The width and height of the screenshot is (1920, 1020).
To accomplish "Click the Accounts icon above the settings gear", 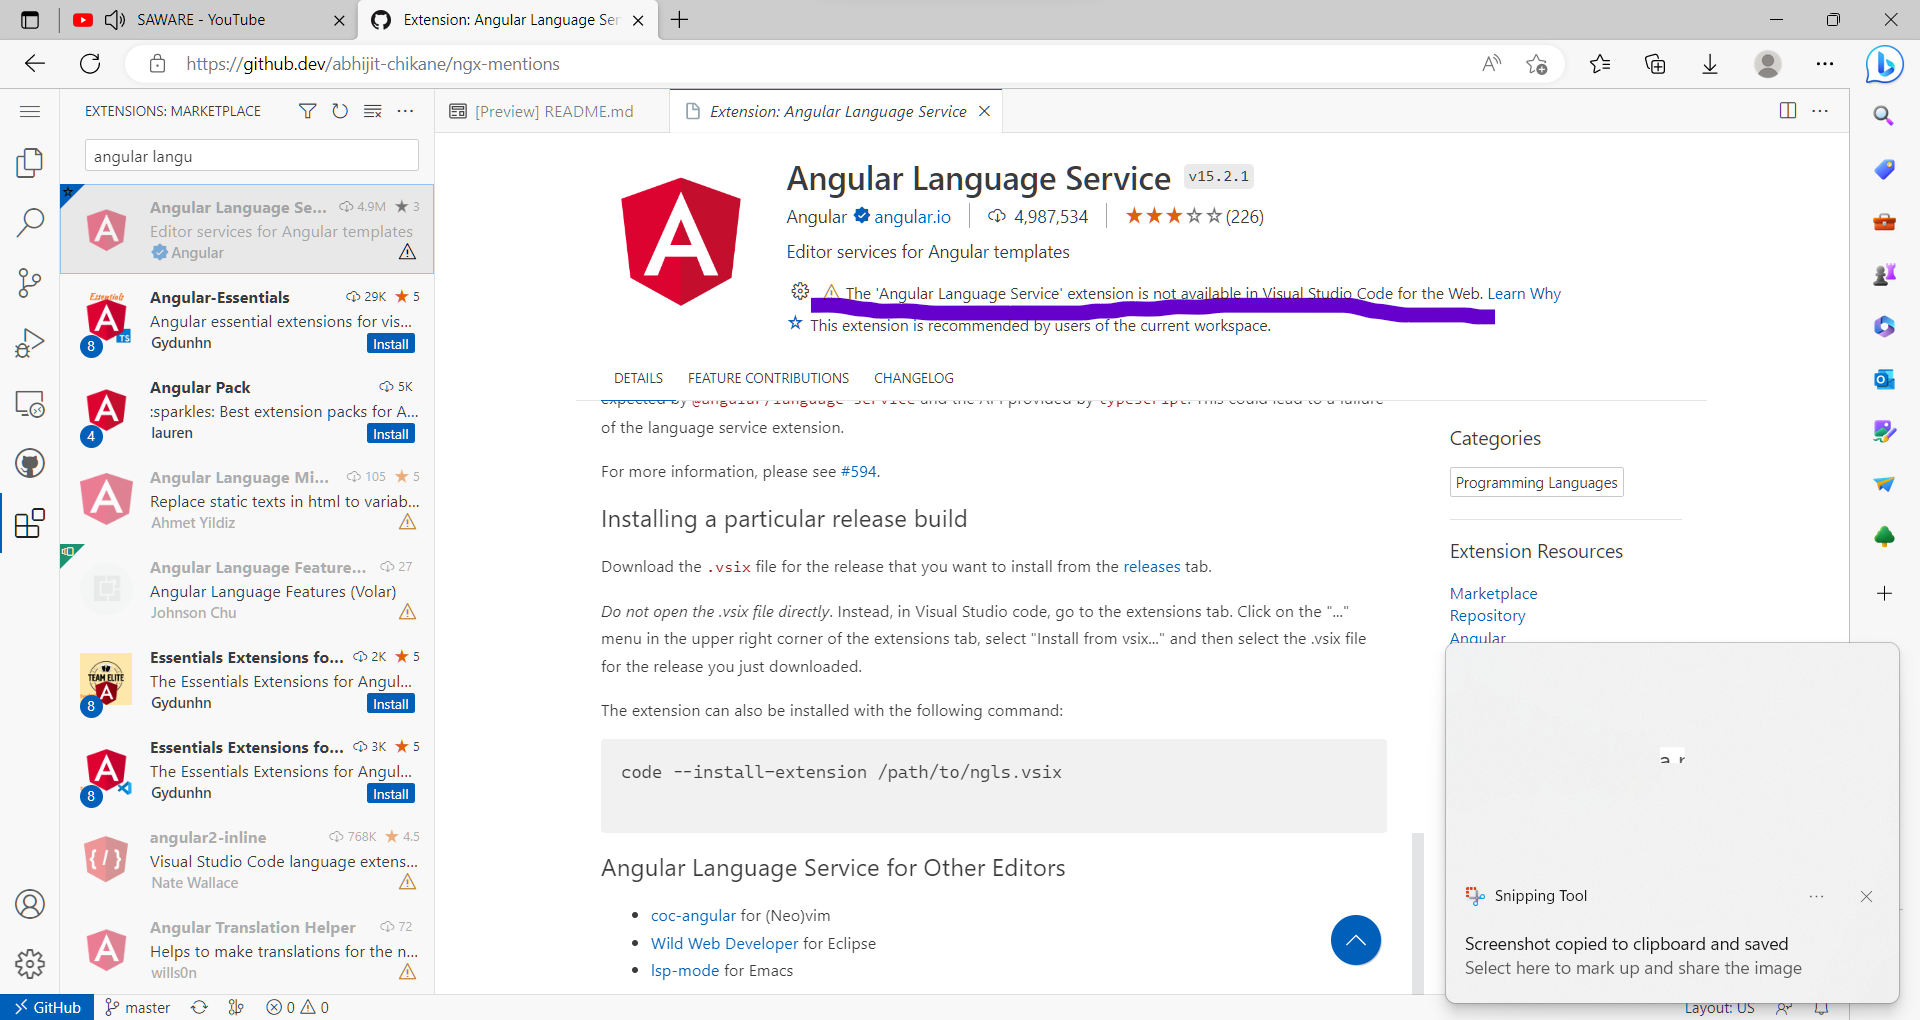I will coord(29,904).
